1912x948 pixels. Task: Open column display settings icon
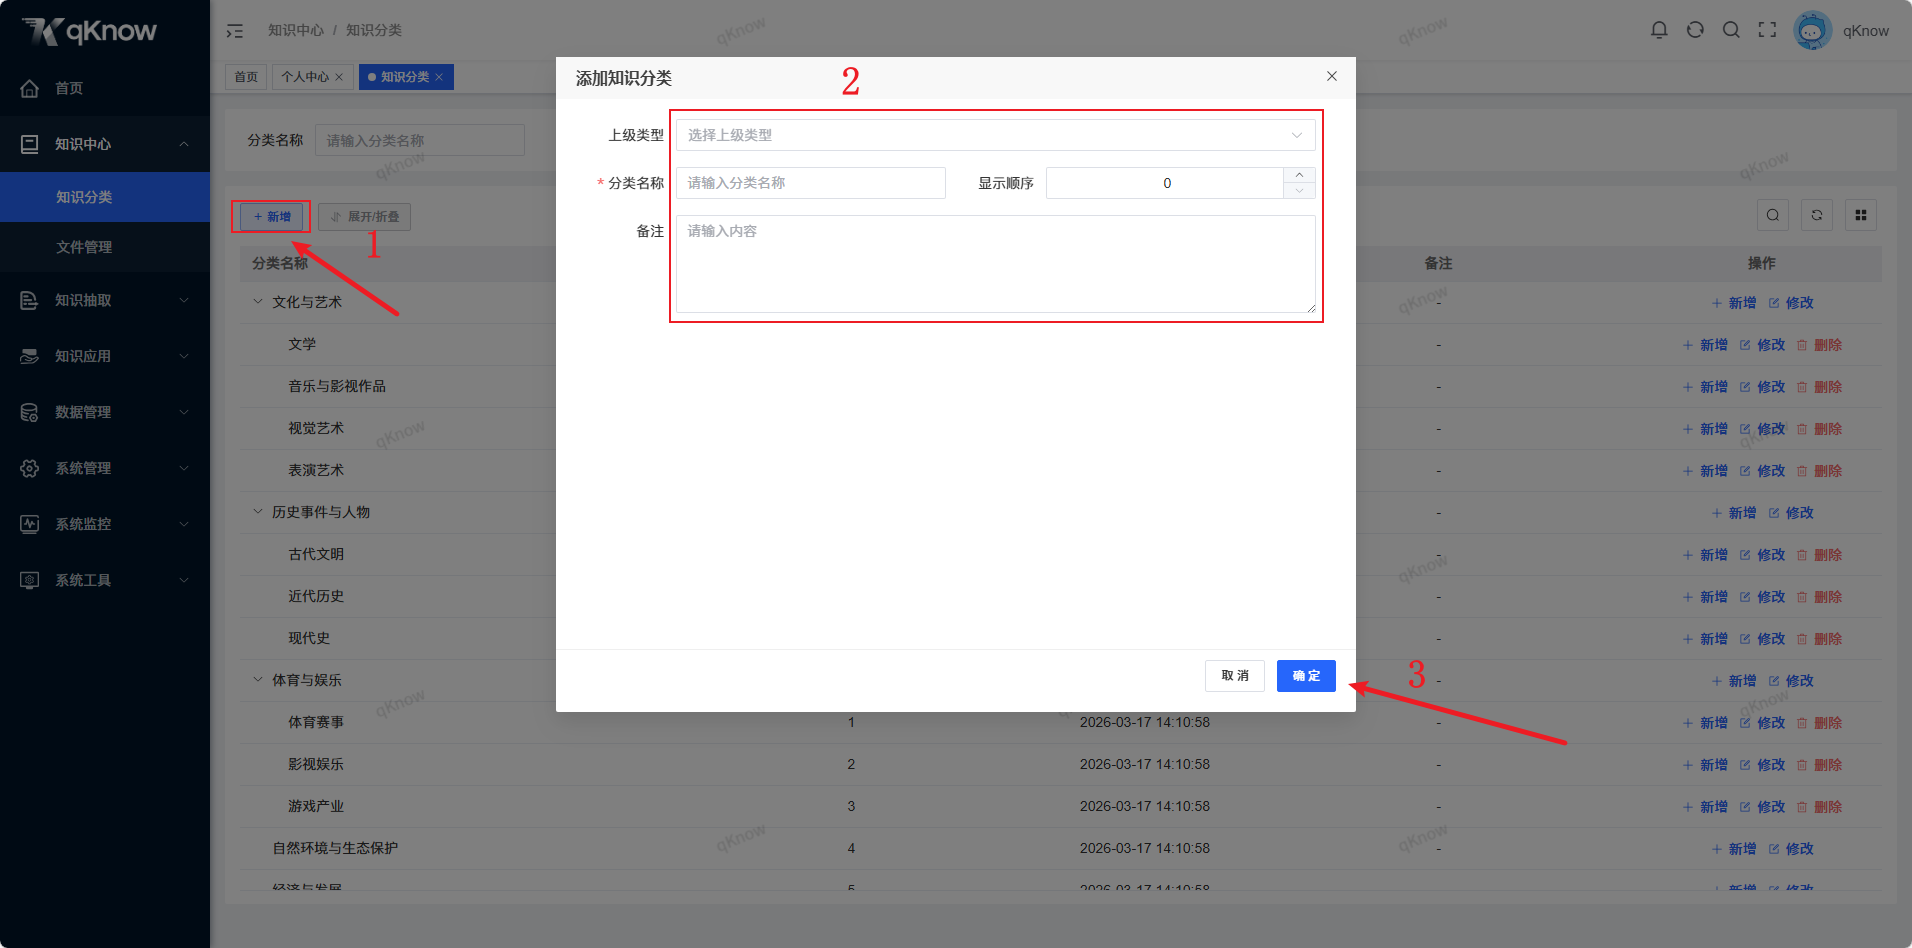click(x=1861, y=215)
